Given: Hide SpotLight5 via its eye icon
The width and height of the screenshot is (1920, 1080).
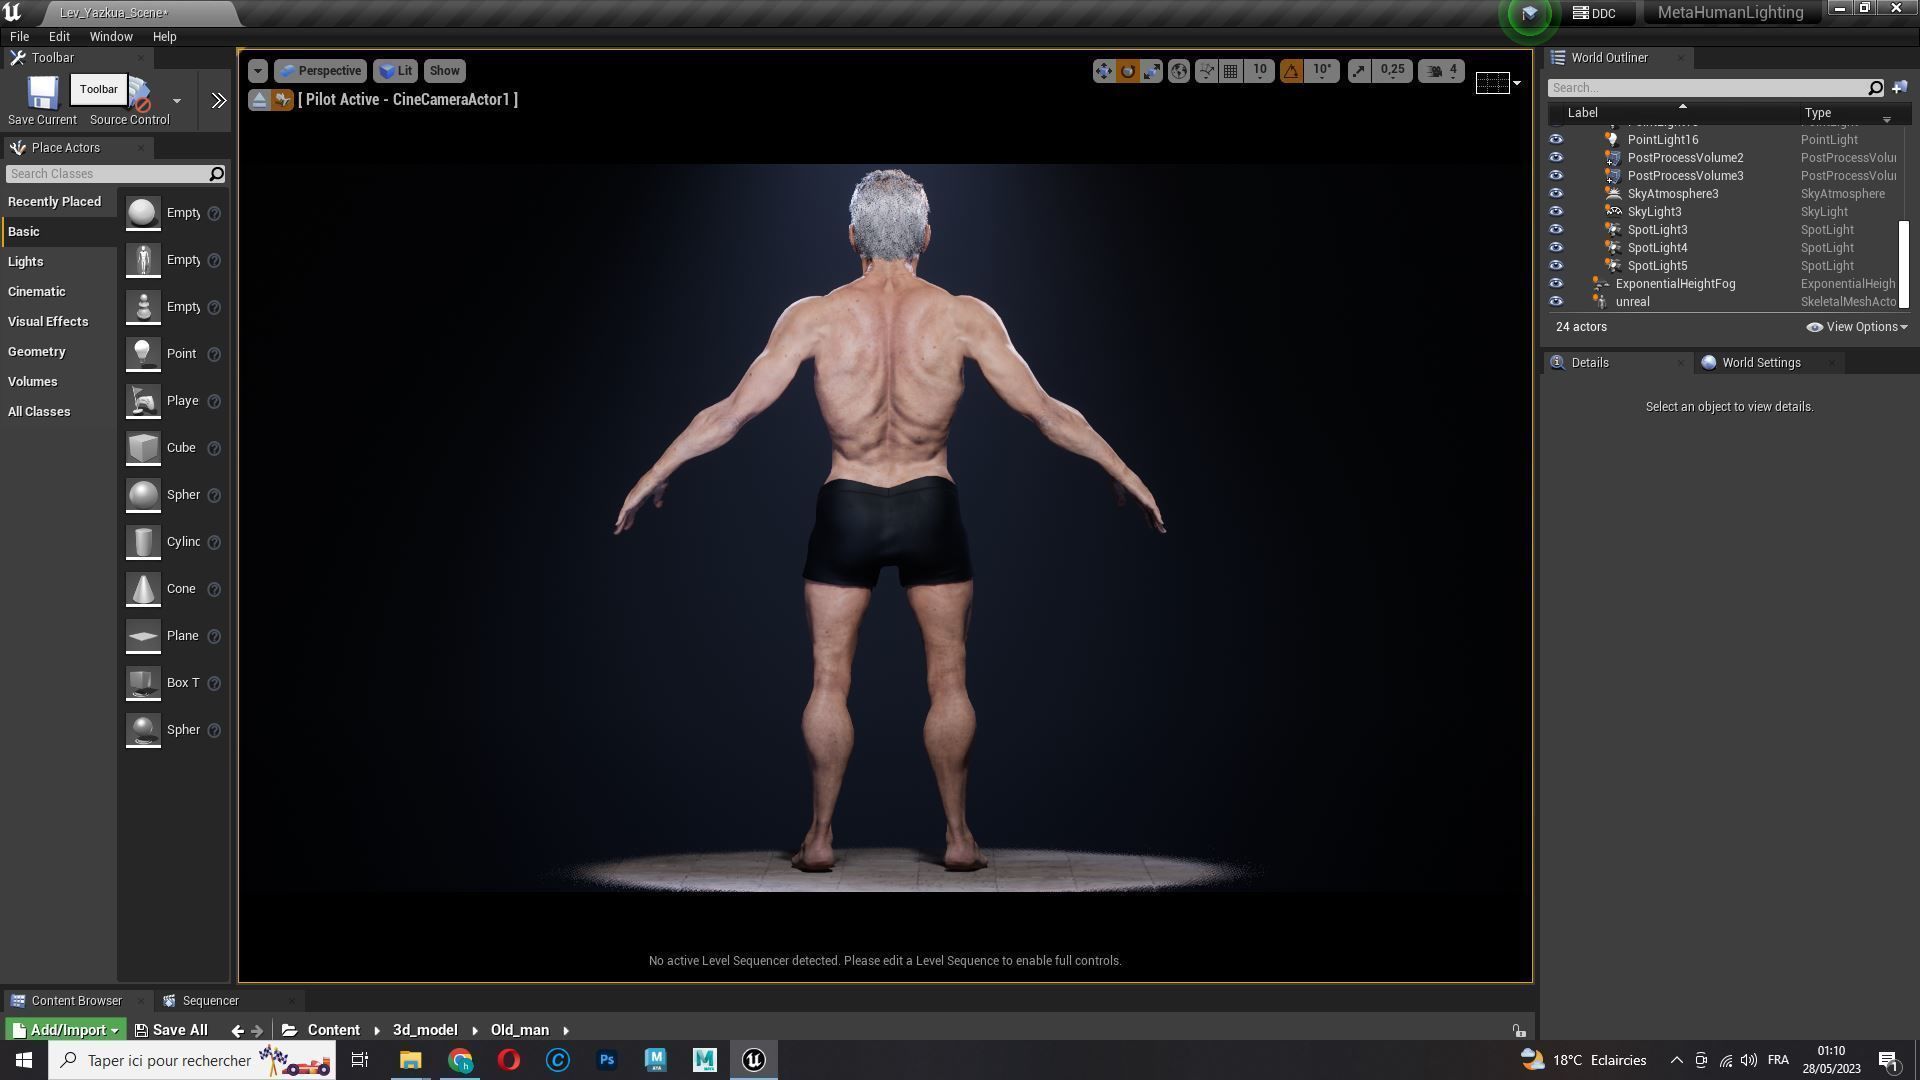Looking at the screenshot, I should tap(1556, 266).
